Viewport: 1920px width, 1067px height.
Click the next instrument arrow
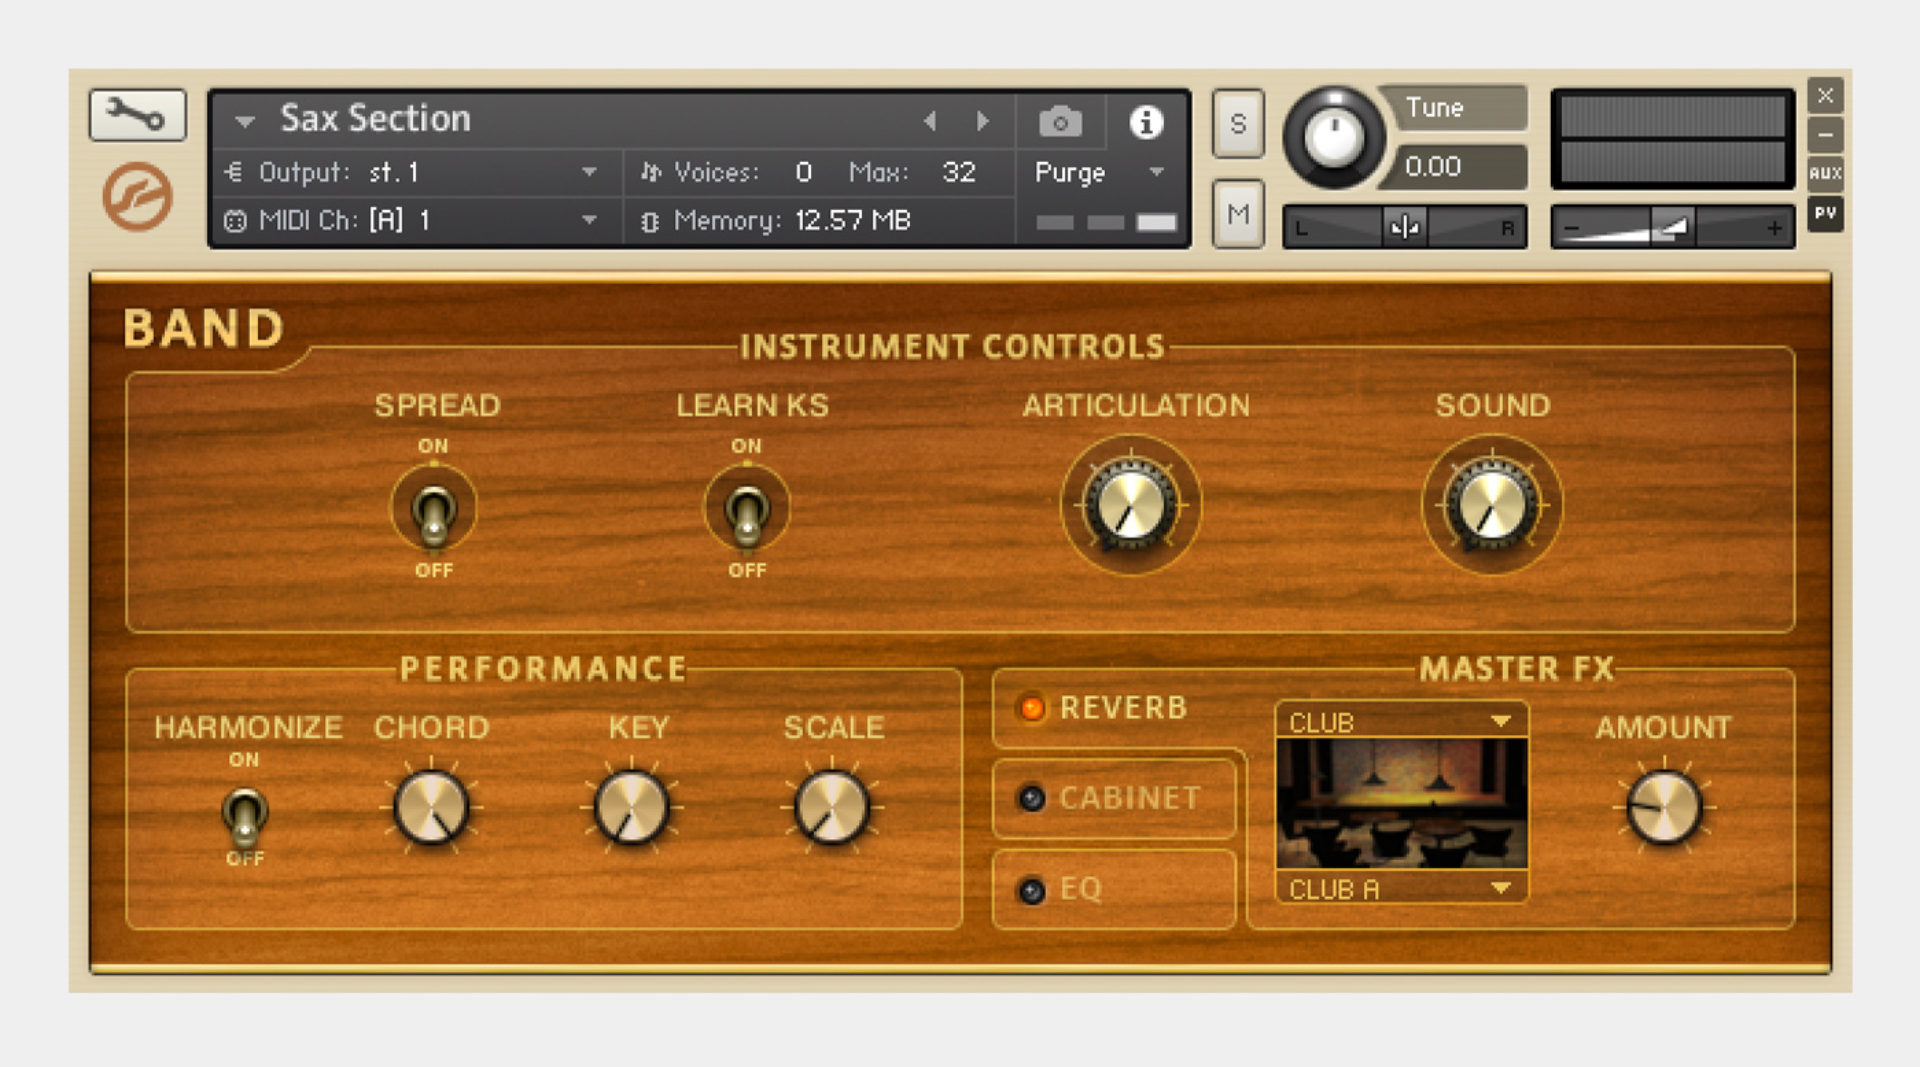click(982, 120)
